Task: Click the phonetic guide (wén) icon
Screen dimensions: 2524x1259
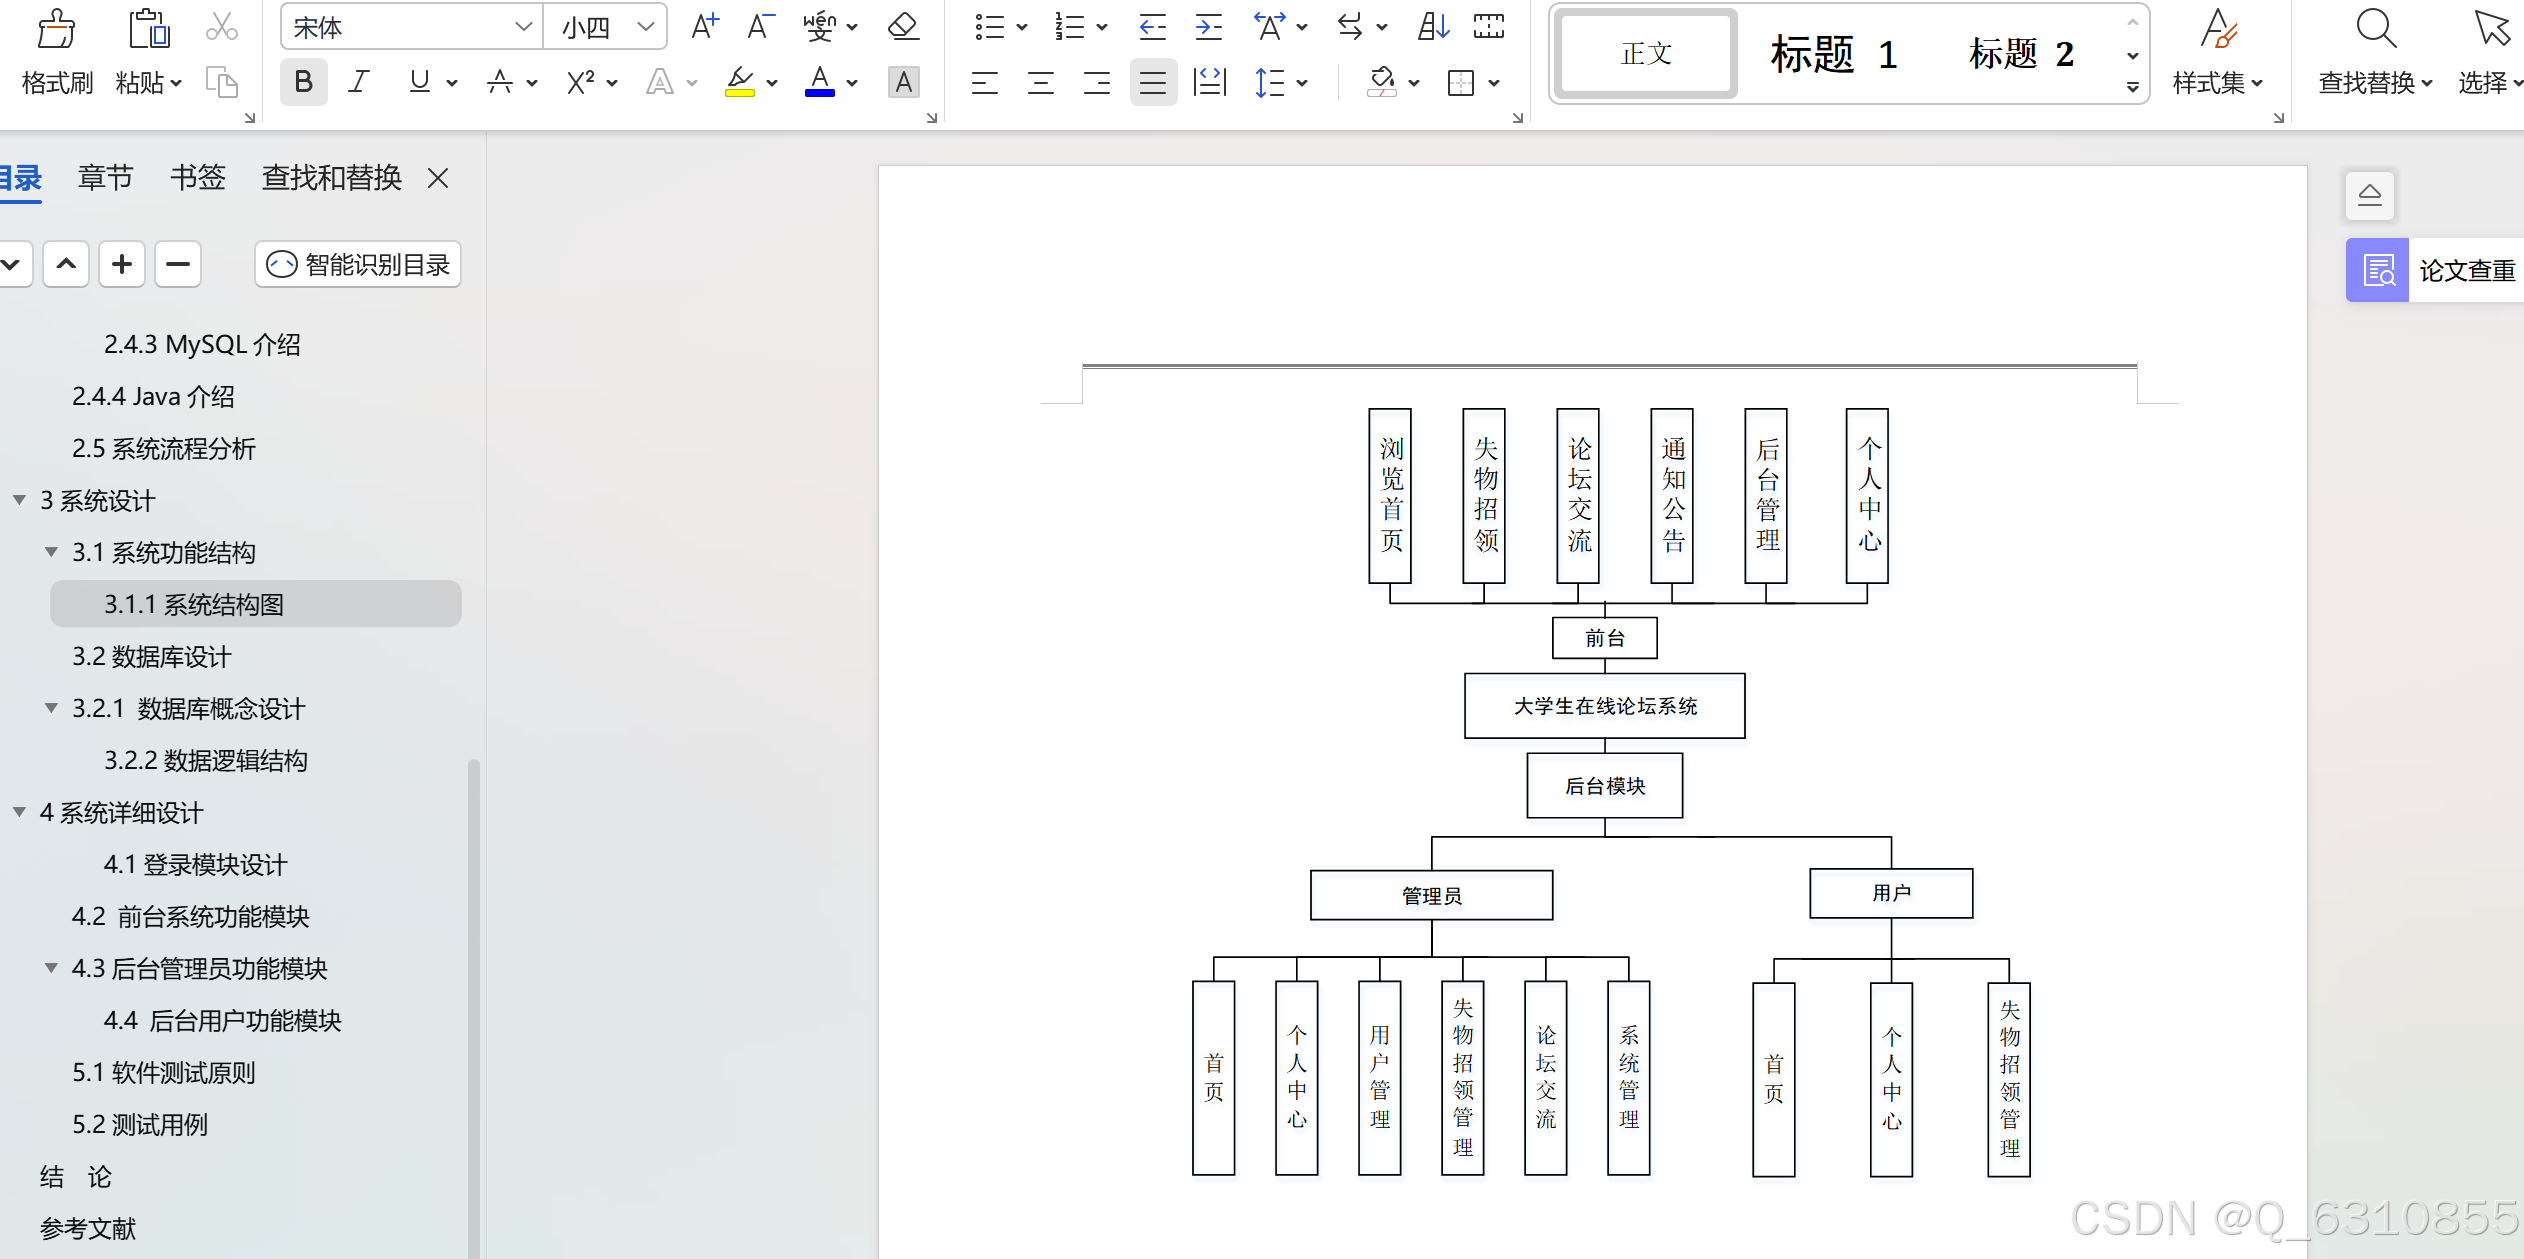Action: click(x=820, y=27)
